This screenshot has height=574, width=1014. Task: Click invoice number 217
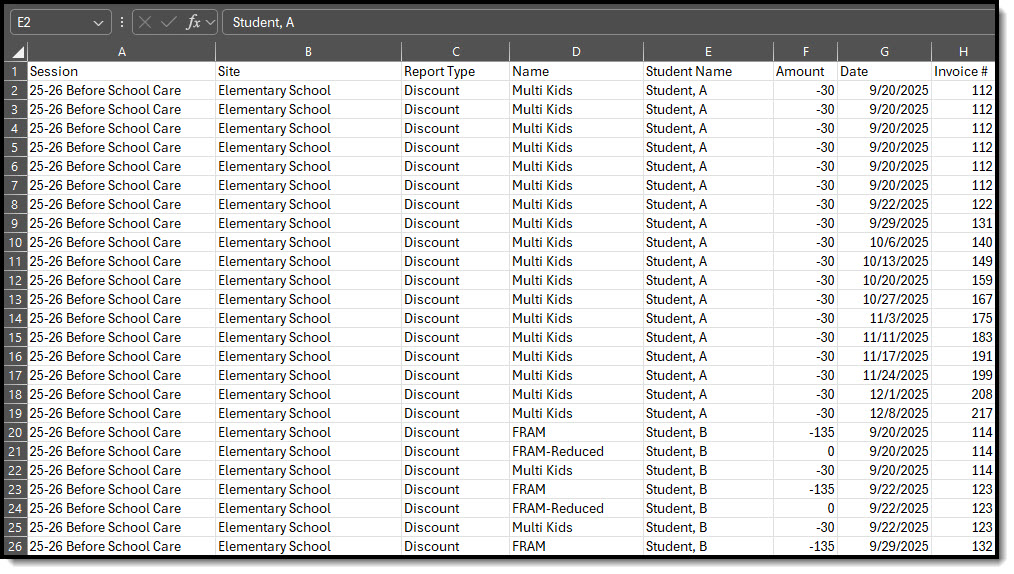[x=963, y=413]
